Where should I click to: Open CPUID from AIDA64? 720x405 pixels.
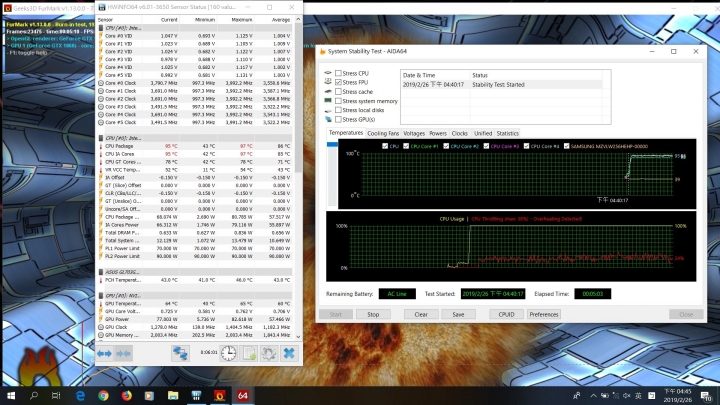pyautogui.click(x=506, y=315)
